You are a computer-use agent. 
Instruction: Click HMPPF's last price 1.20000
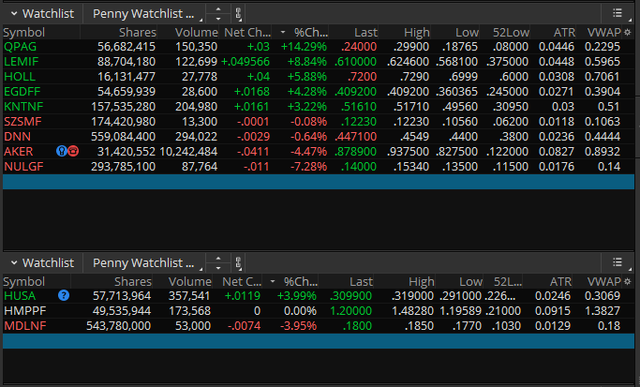(x=351, y=311)
